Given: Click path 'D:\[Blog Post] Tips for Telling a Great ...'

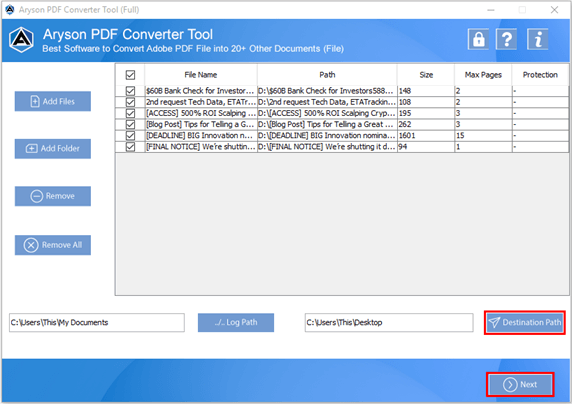Looking at the screenshot, I should click(x=326, y=124).
